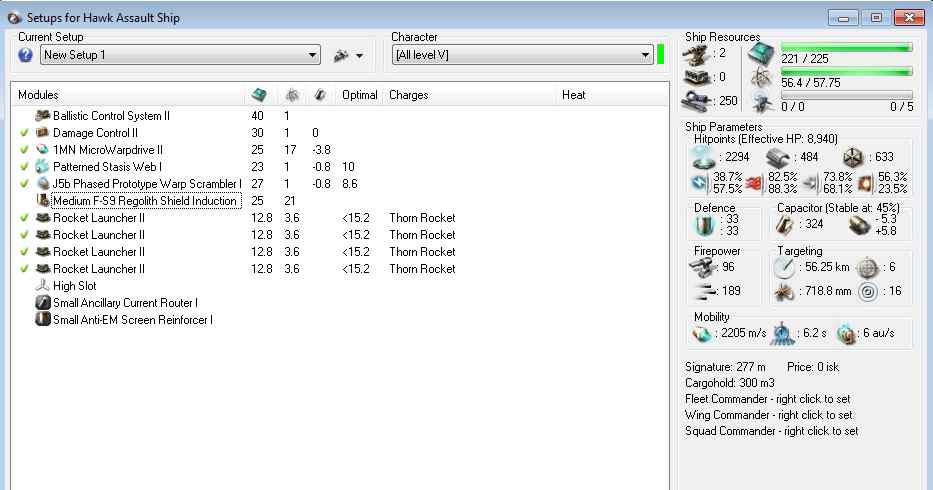Click the max locked targets icon showing 6
933x490 pixels.
pos(868,268)
